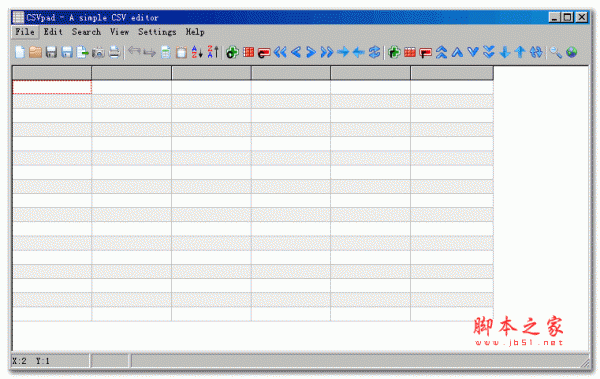The width and height of the screenshot is (600, 379).
Task: Click the window resize grip corner
Action: [585, 362]
